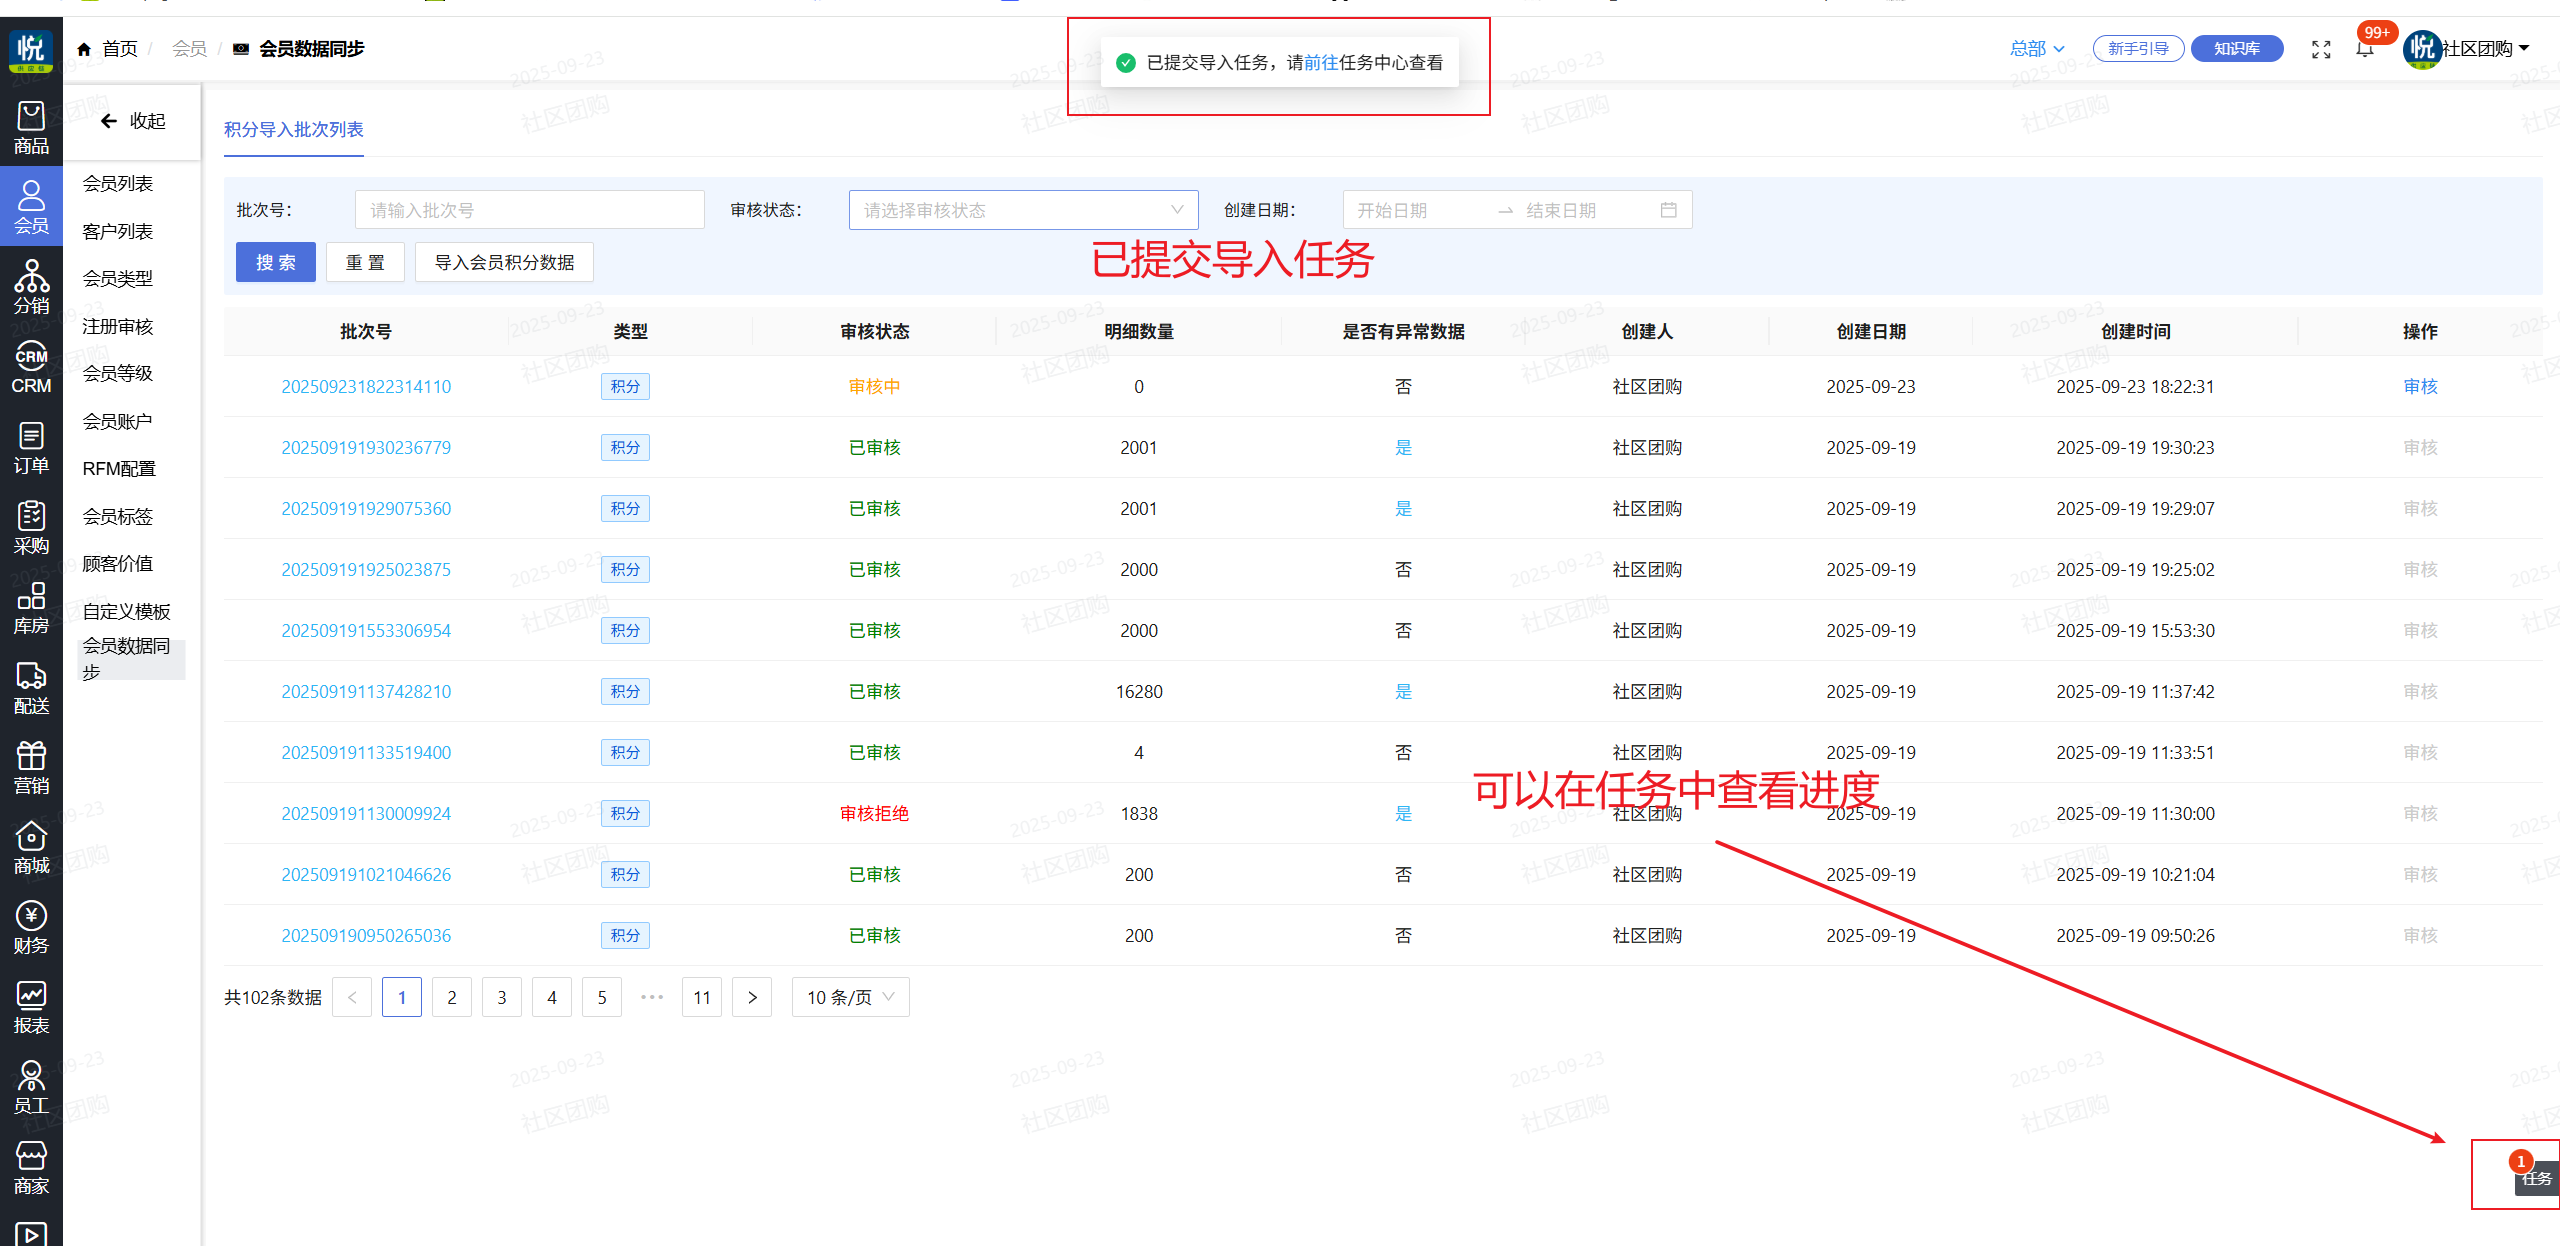Open the 任务 floating task button
Image resolution: width=2560 pixels, height=1246 pixels.
pos(2535,1177)
